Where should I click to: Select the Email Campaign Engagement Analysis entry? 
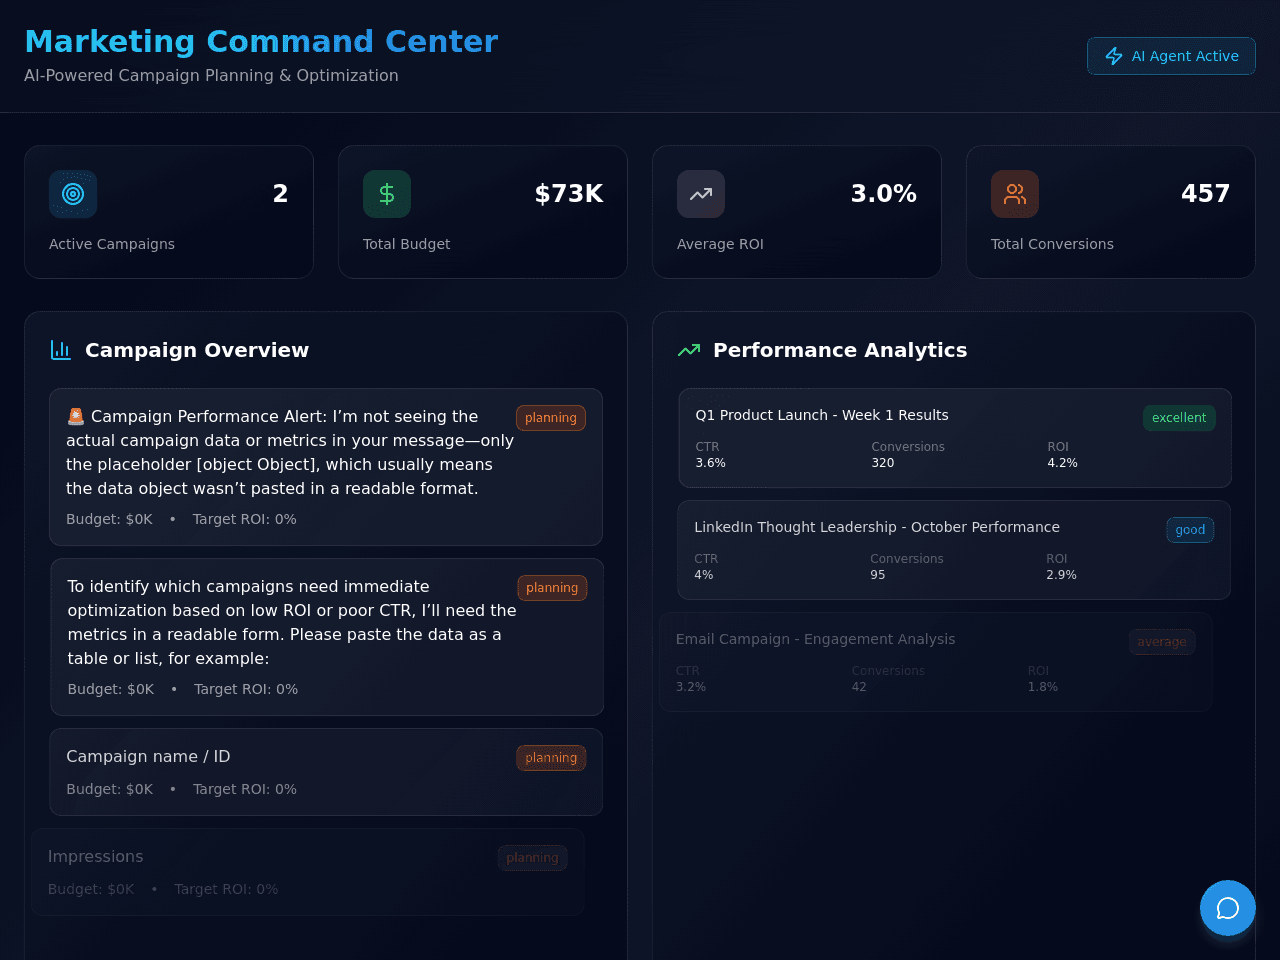(x=936, y=662)
